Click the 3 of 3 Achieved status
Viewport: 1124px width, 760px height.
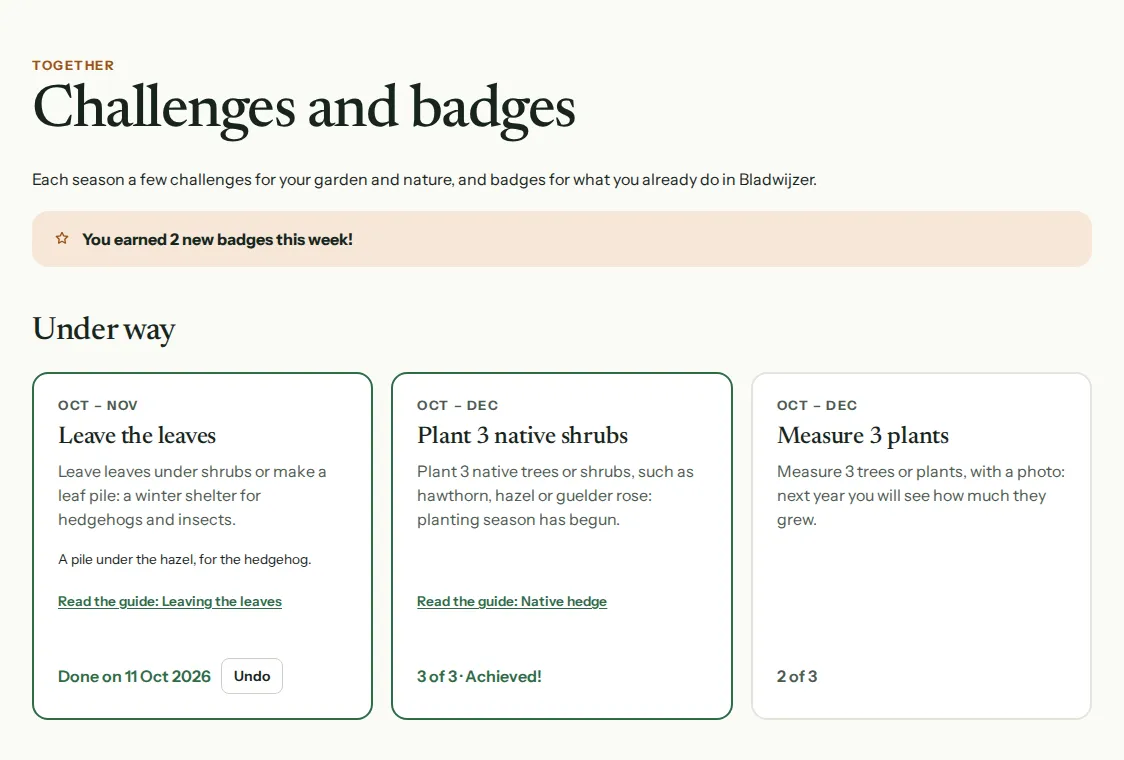[x=480, y=676]
